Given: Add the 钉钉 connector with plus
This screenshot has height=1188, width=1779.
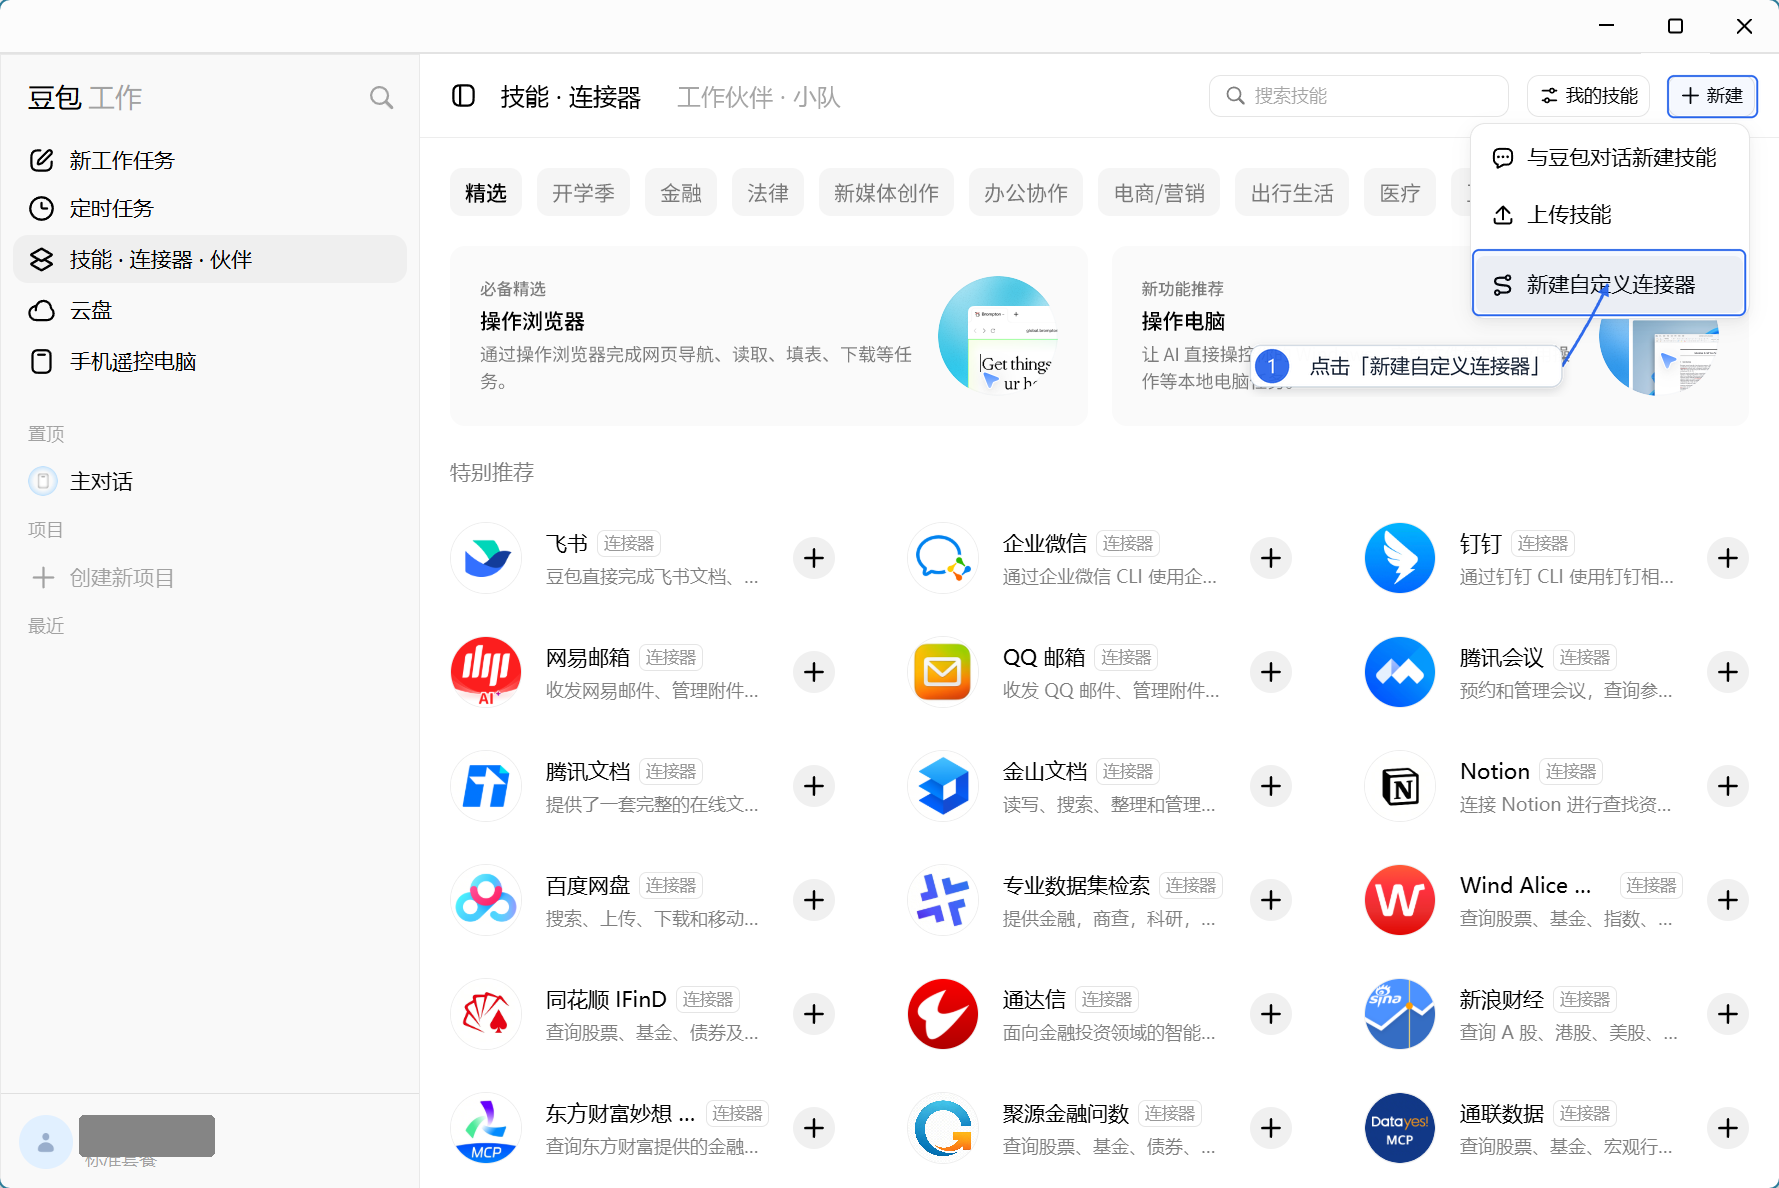Looking at the screenshot, I should pyautogui.click(x=1728, y=558).
